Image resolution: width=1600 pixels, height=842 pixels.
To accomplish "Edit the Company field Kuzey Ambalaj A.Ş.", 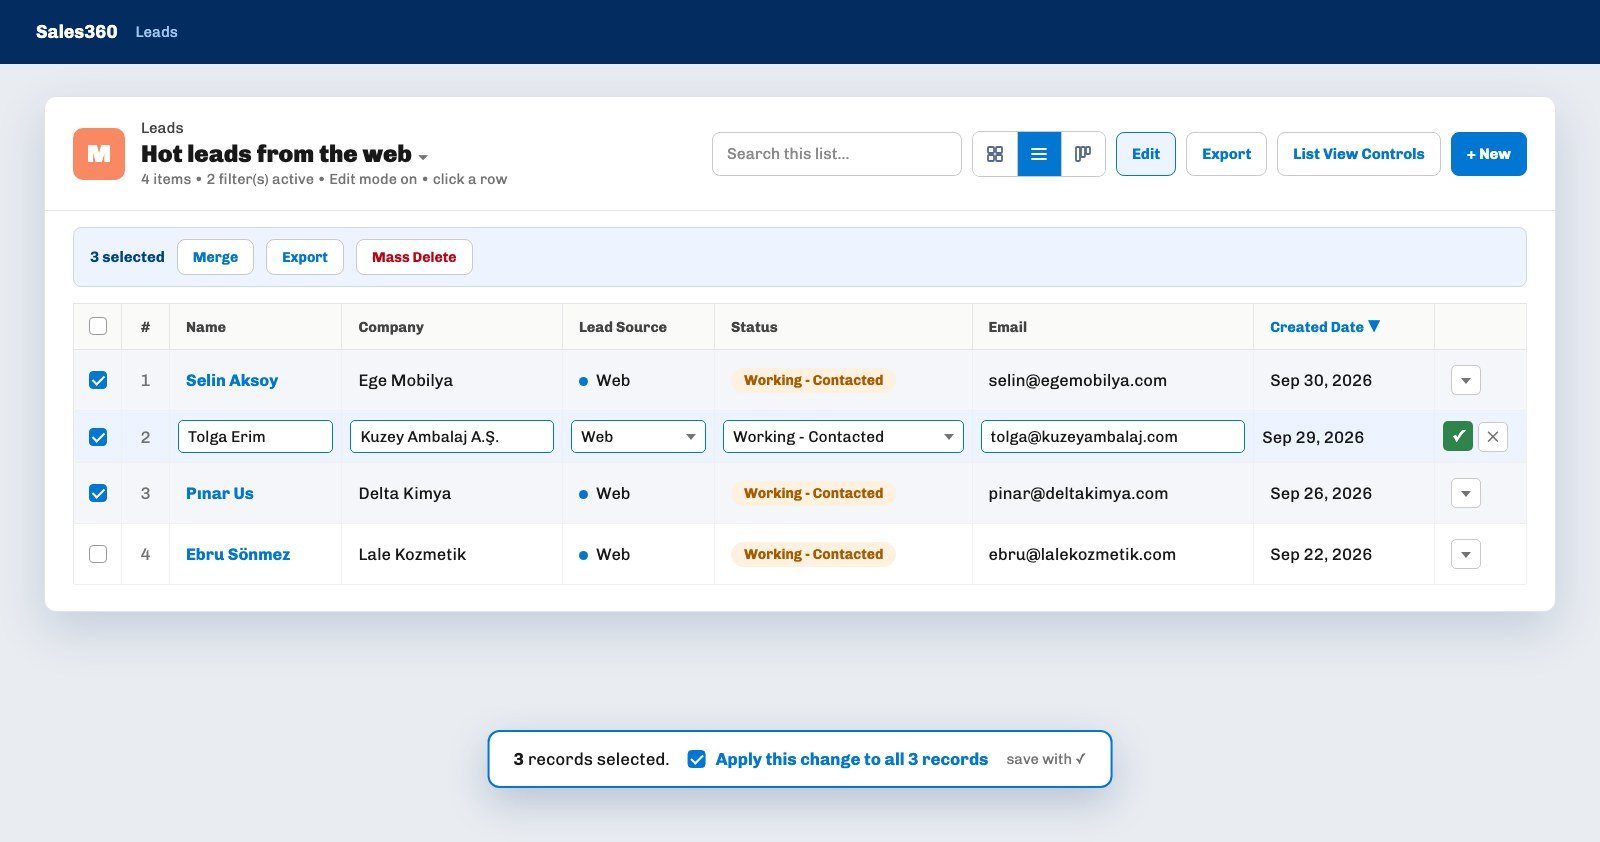I will click(x=452, y=437).
